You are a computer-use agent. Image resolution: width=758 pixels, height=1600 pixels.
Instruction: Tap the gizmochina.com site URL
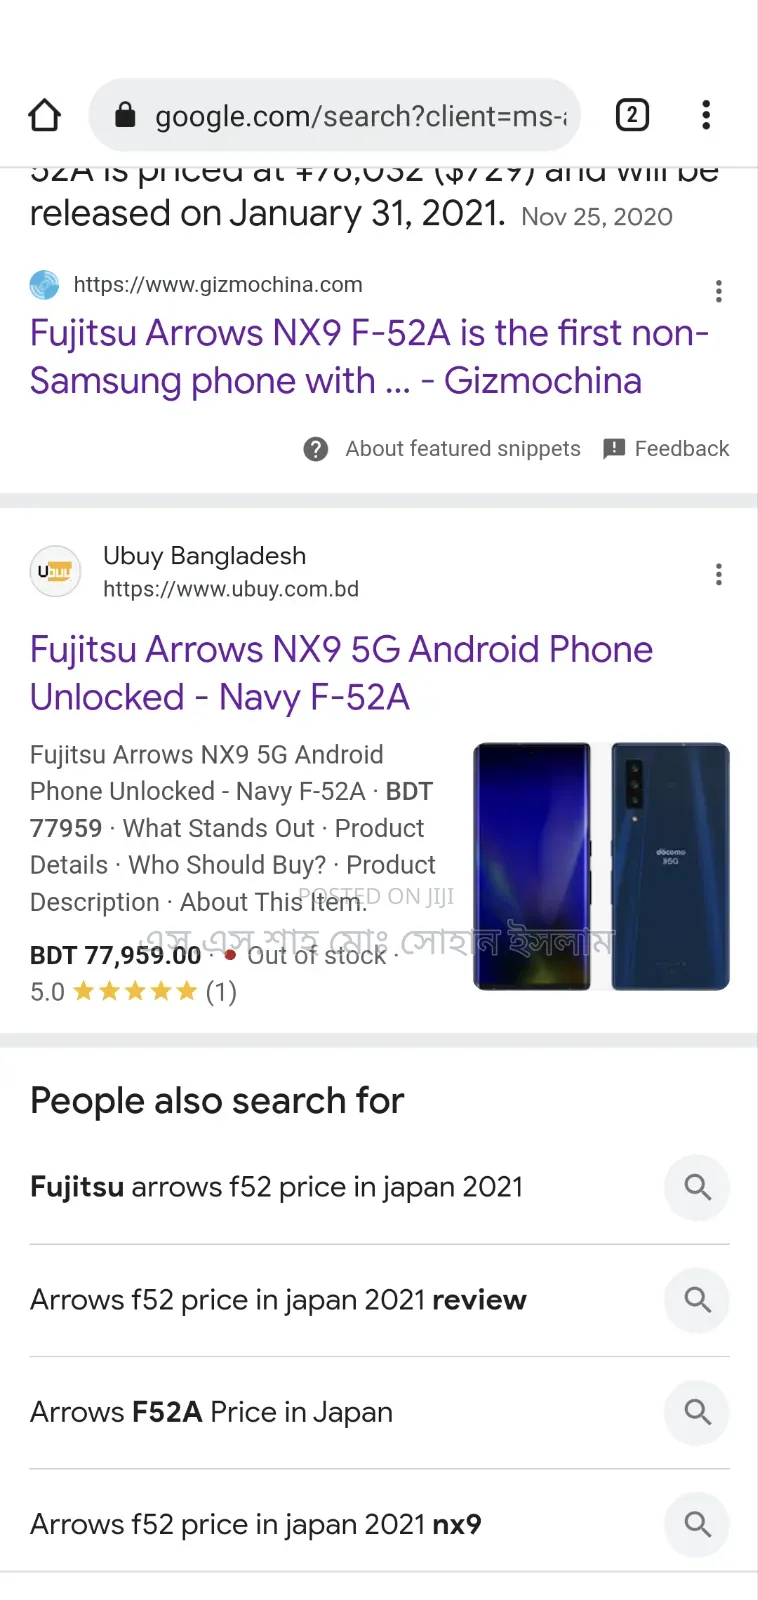tap(218, 285)
